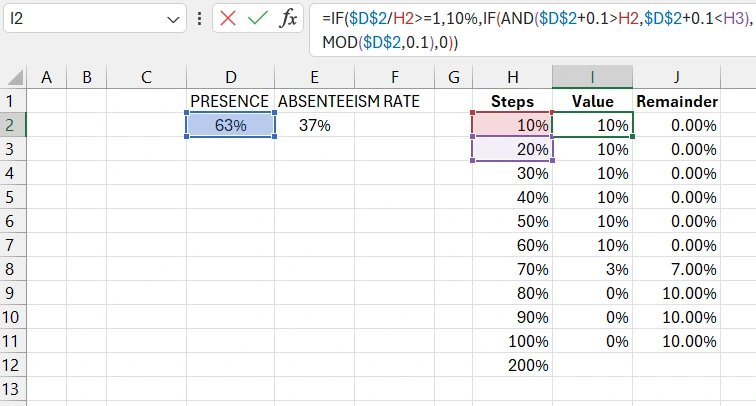
Task: Open the Insert Function fx dialog
Action: click(x=288, y=18)
